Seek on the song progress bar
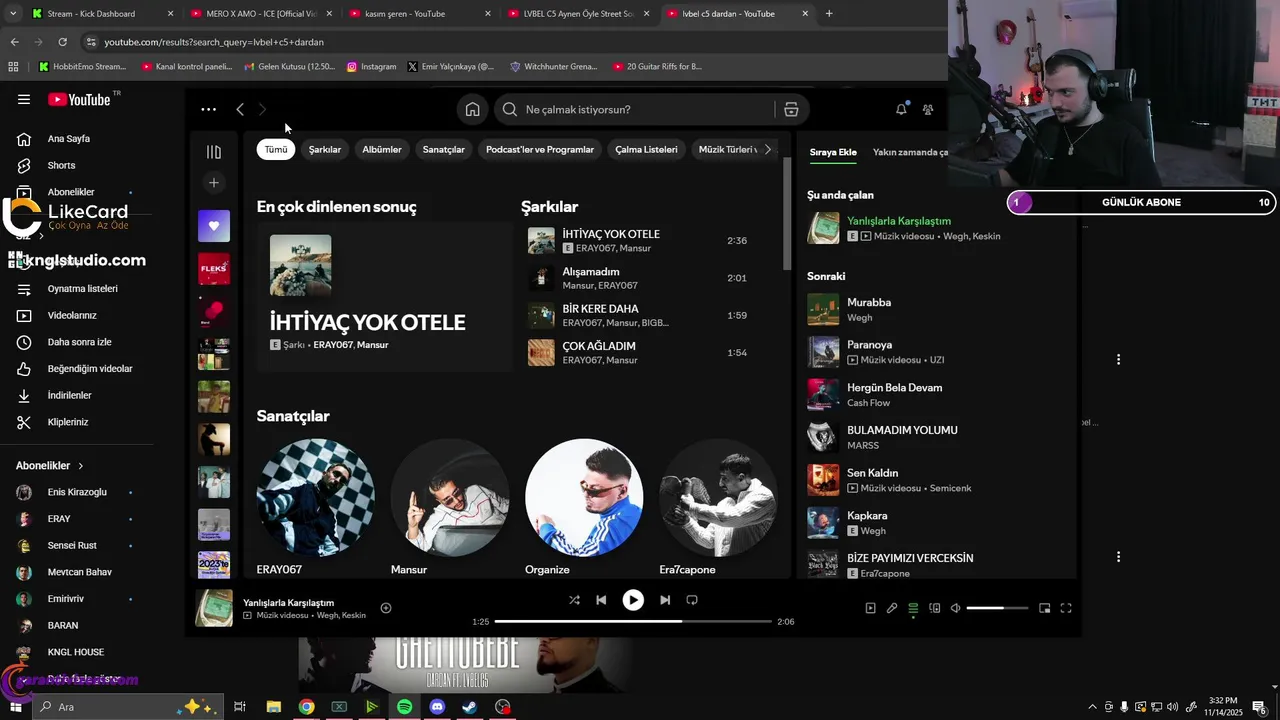This screenshot has height=720, width=1280. coord(633,621)
